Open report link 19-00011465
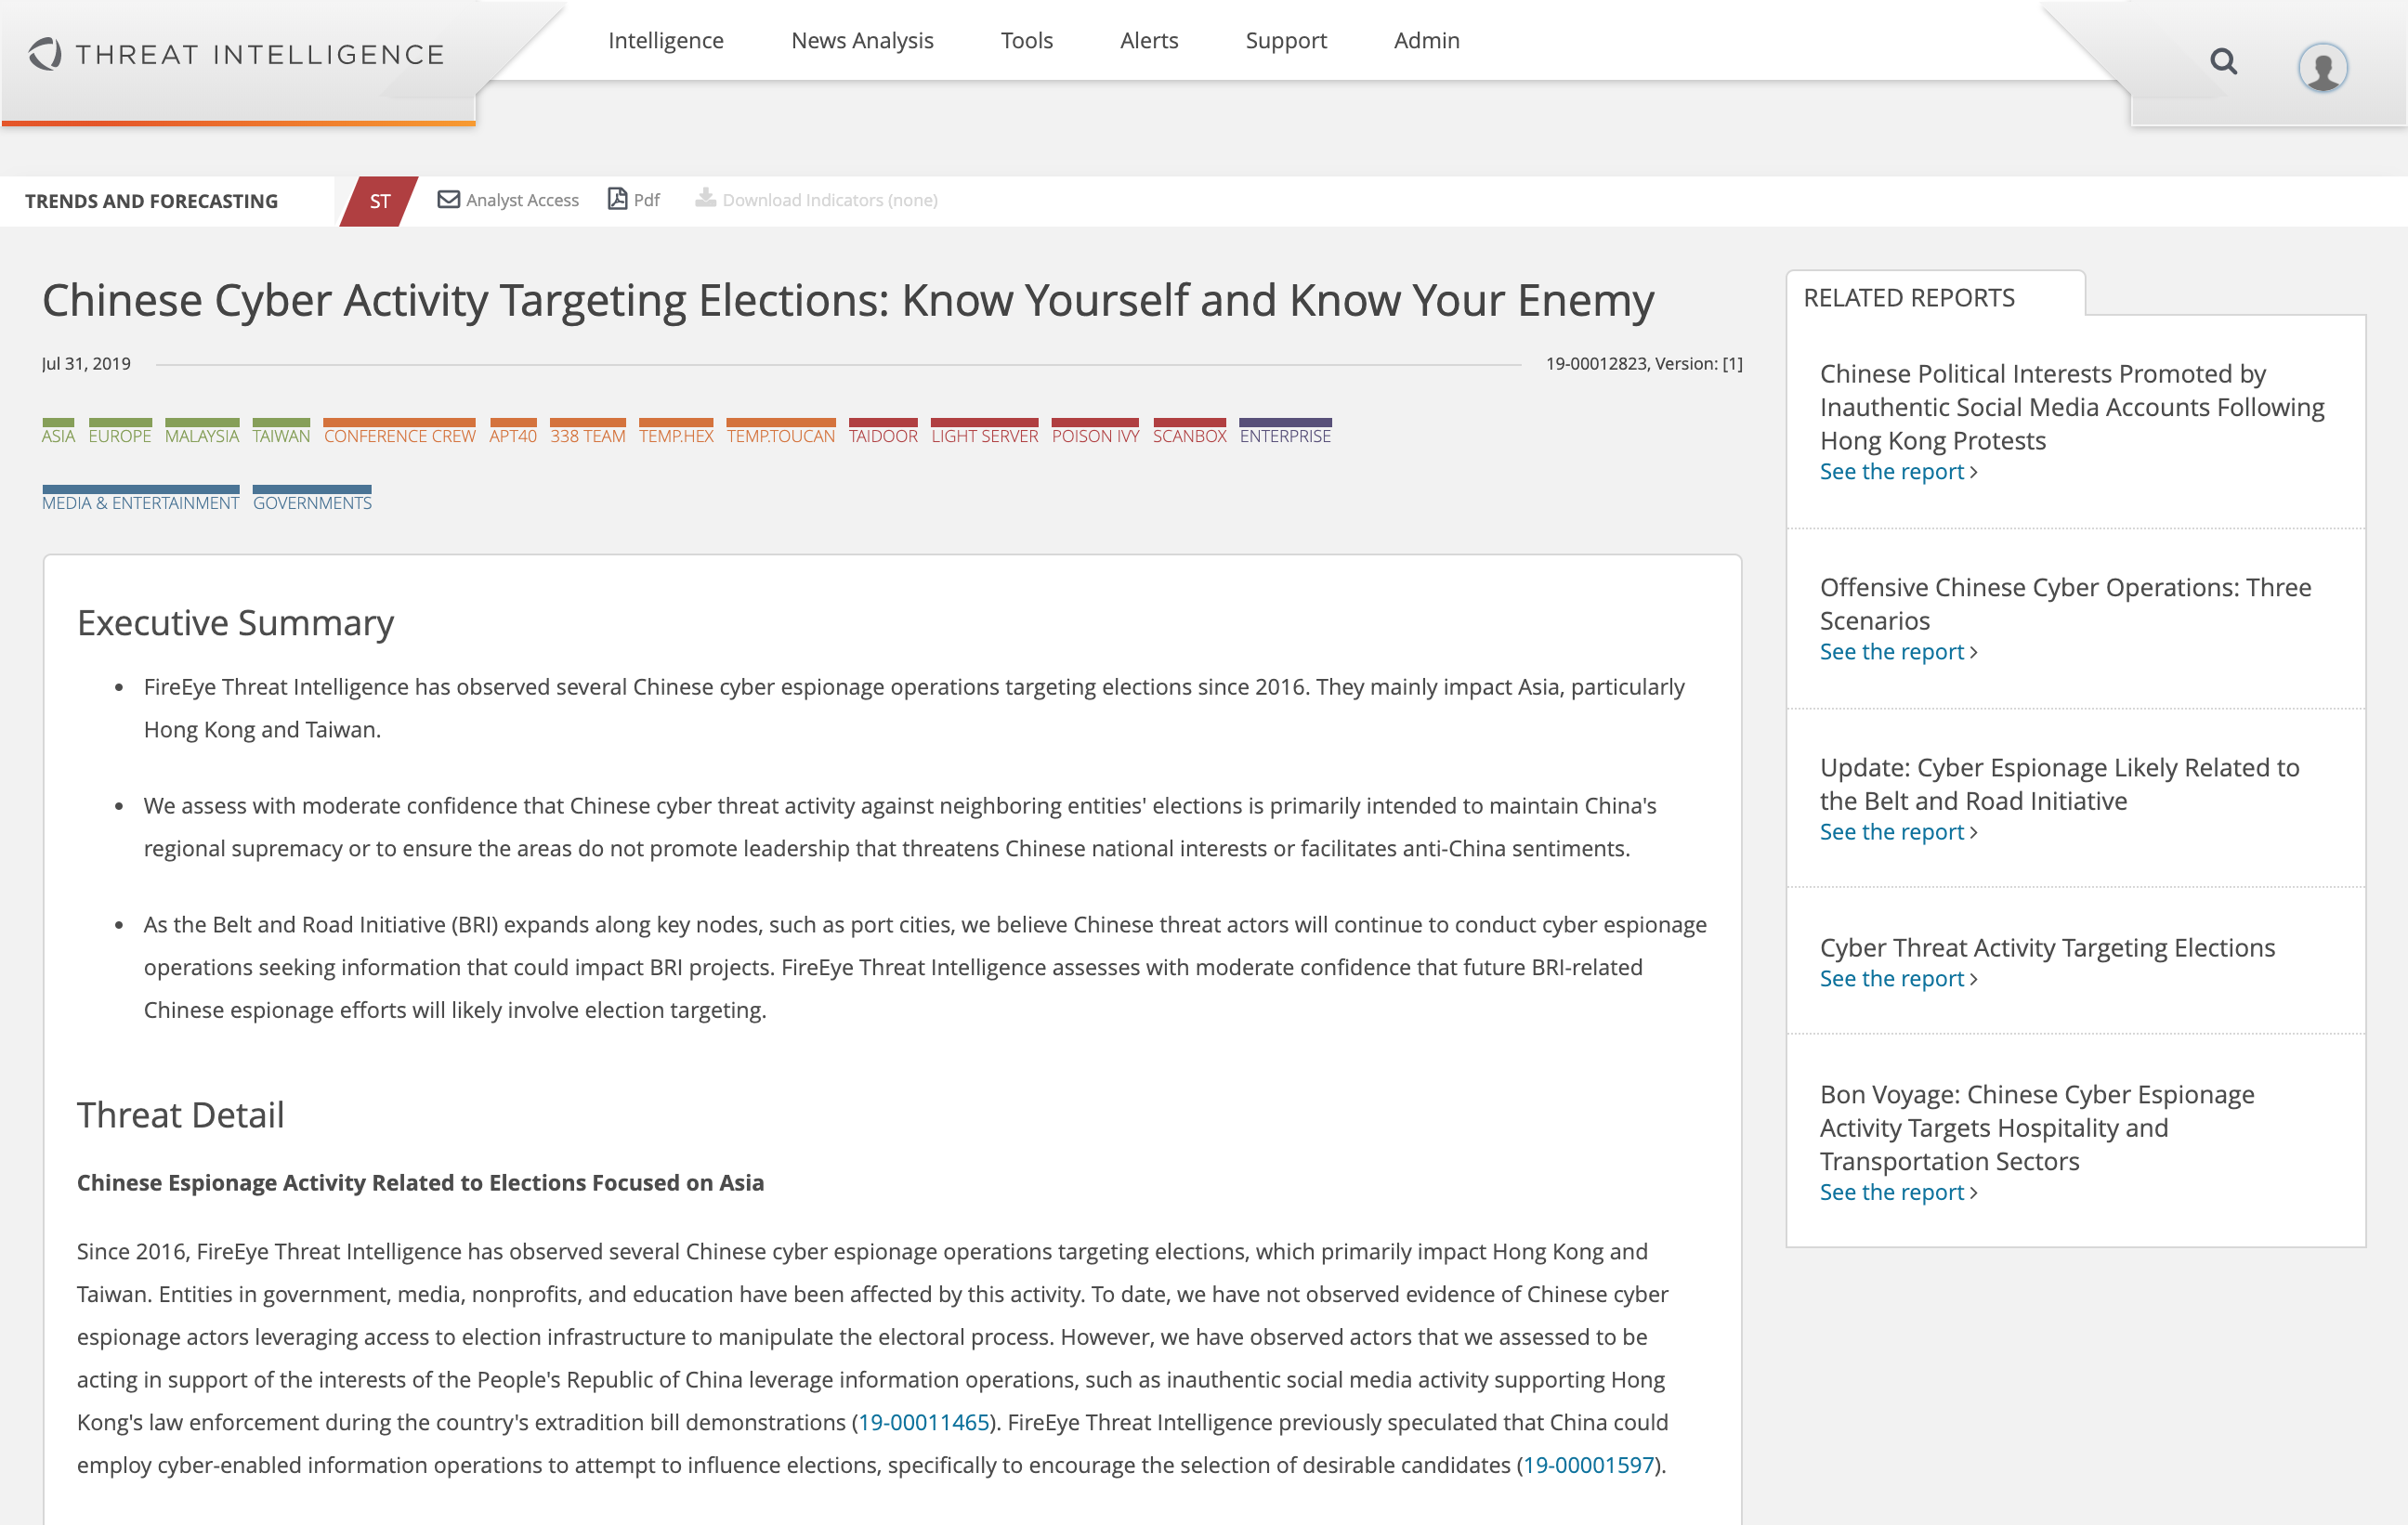2408x1525 pixels. click(x=924, y=1422)
